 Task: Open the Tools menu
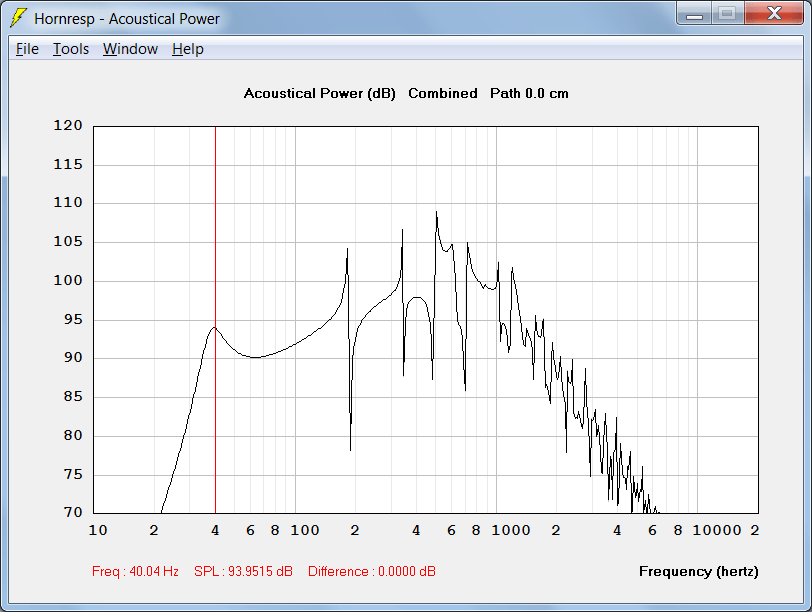coord(71,49)
